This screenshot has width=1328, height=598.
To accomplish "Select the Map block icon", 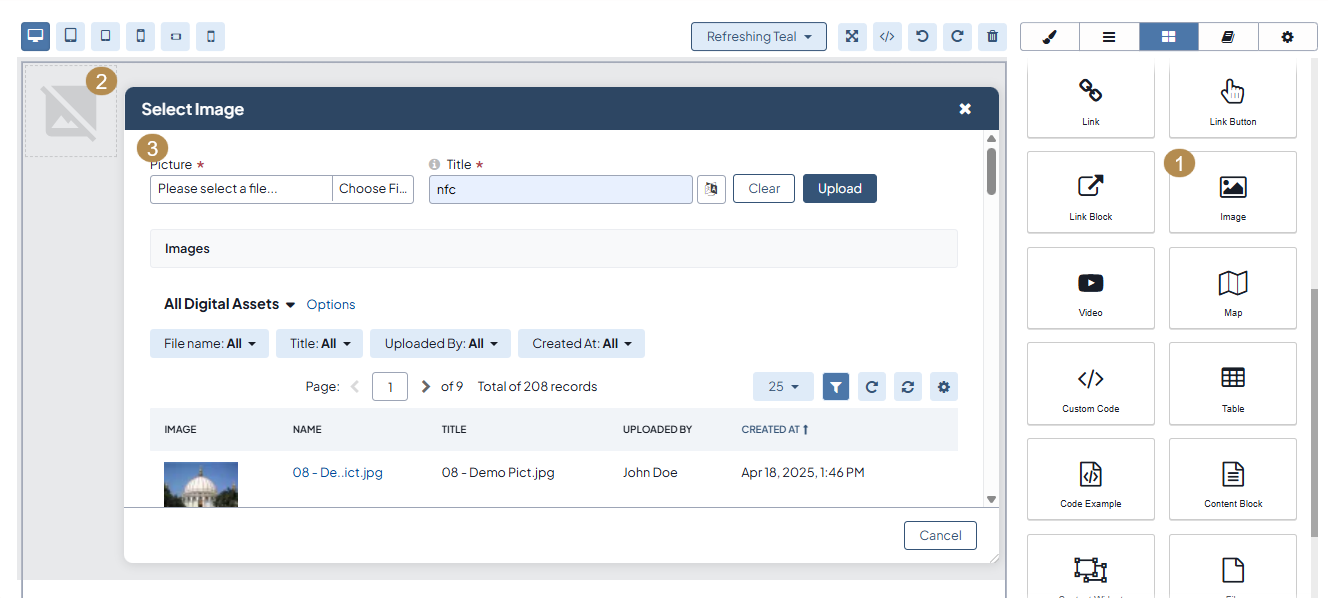I will (x=1232, y=288).
